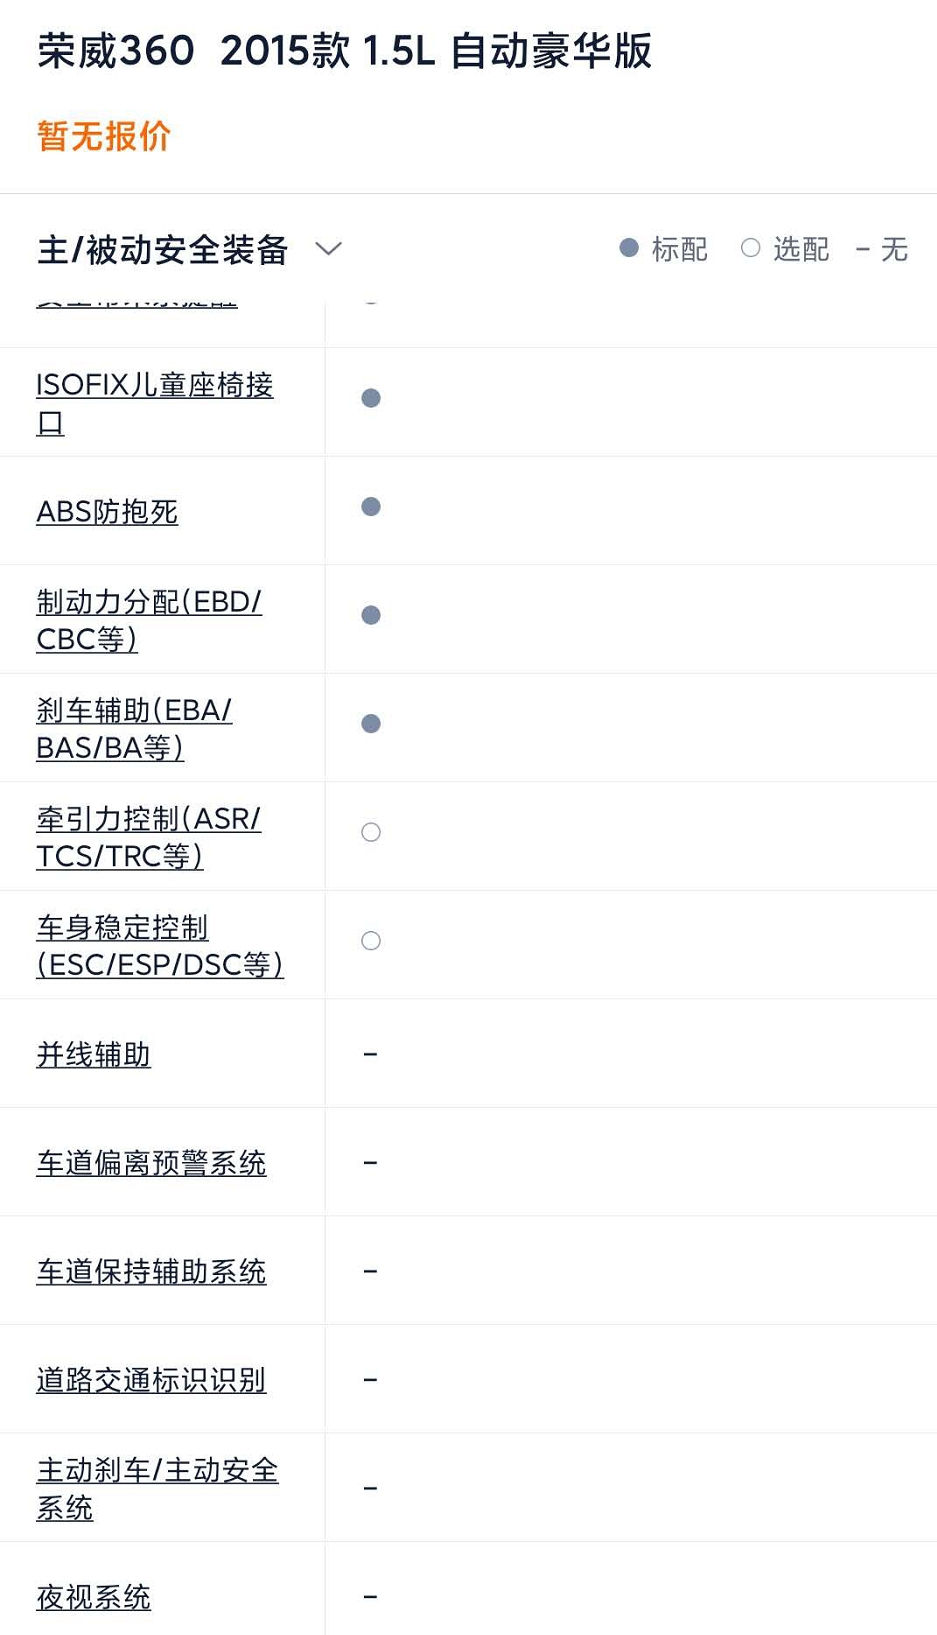Click the 车道偏离预警系统 link
This screenshot has height=1635, width=937.
coord(151,1162)
